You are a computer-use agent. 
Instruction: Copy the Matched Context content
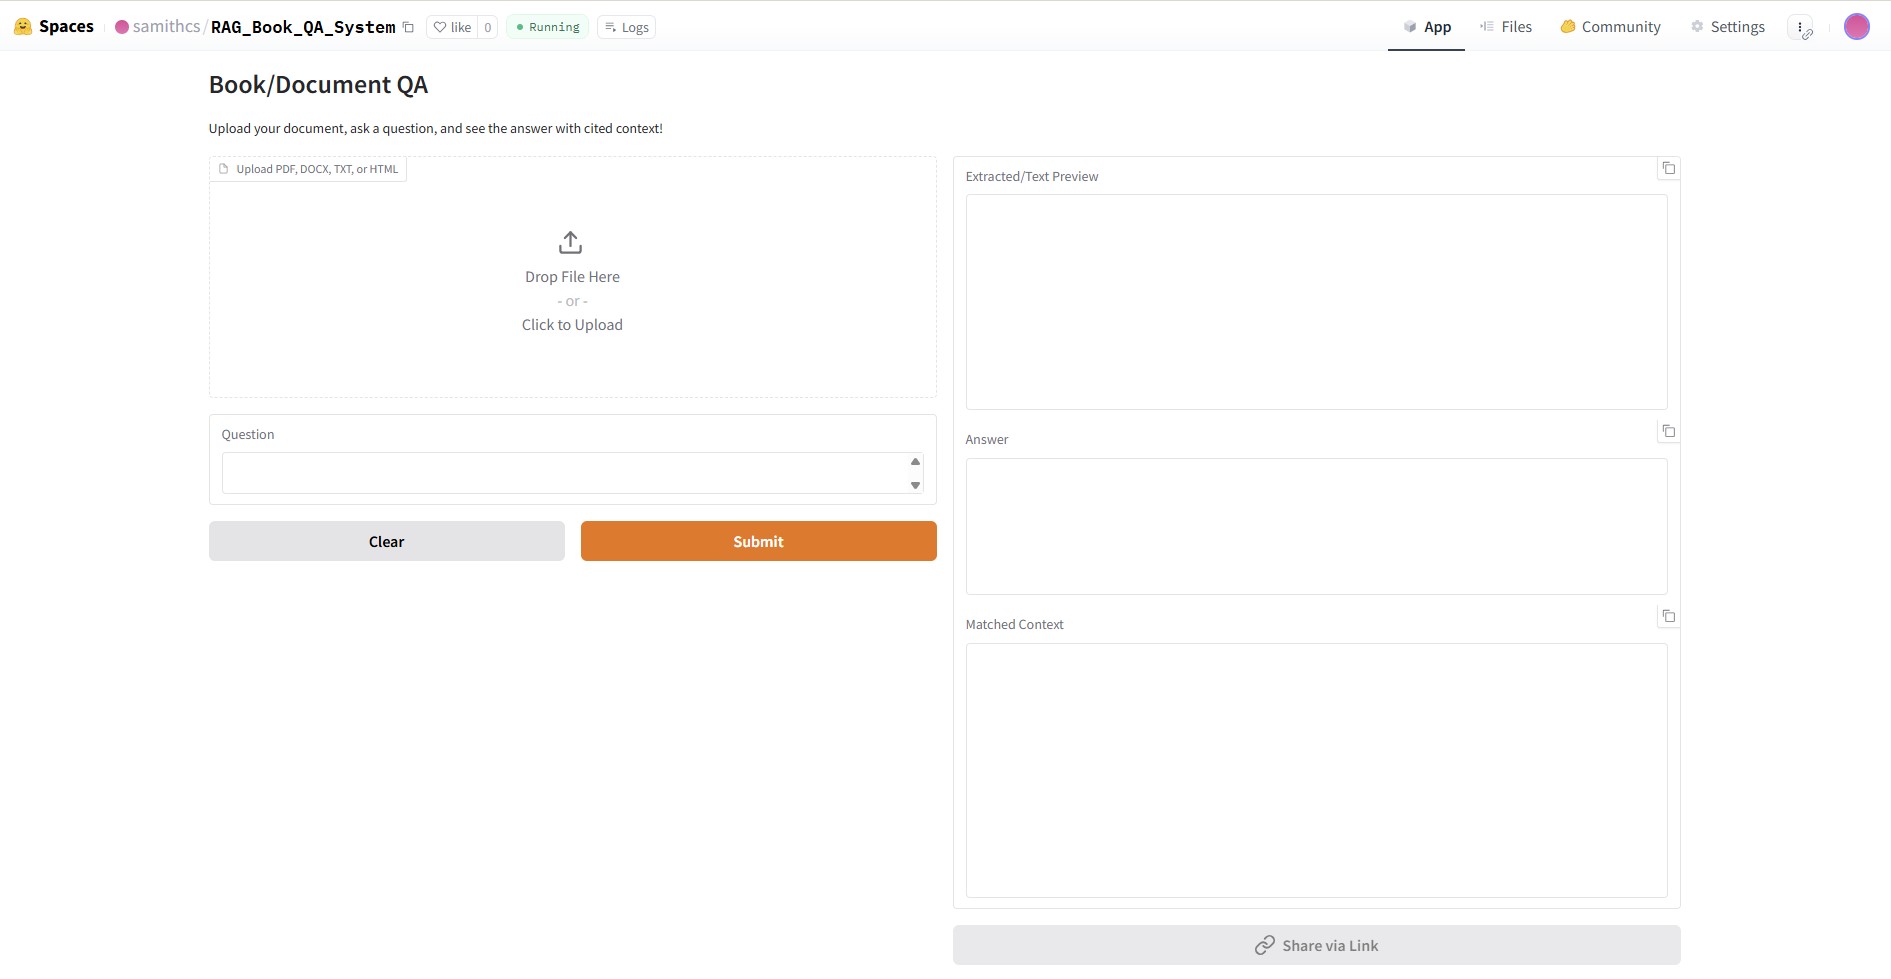pos(1668,616)
